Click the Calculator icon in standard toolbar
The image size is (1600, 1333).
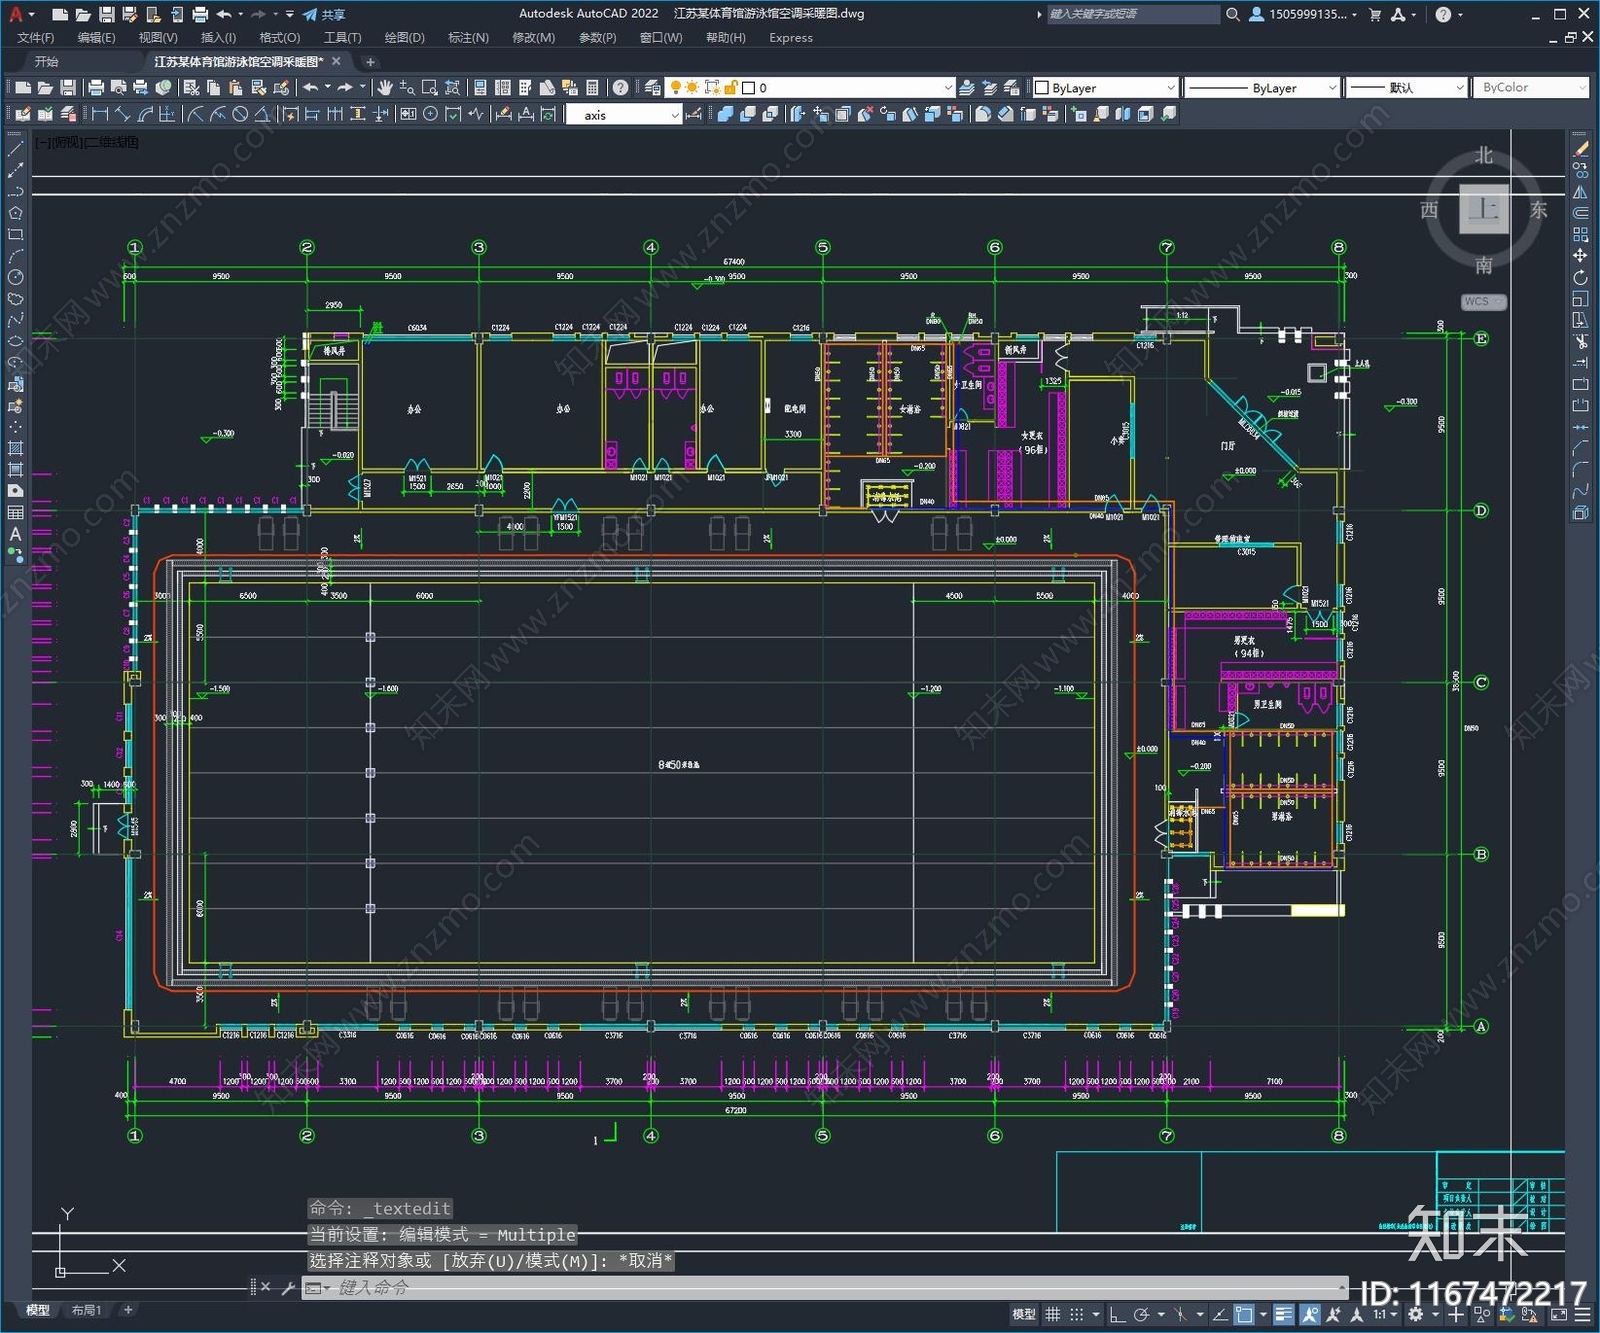[x=592, y=88]
